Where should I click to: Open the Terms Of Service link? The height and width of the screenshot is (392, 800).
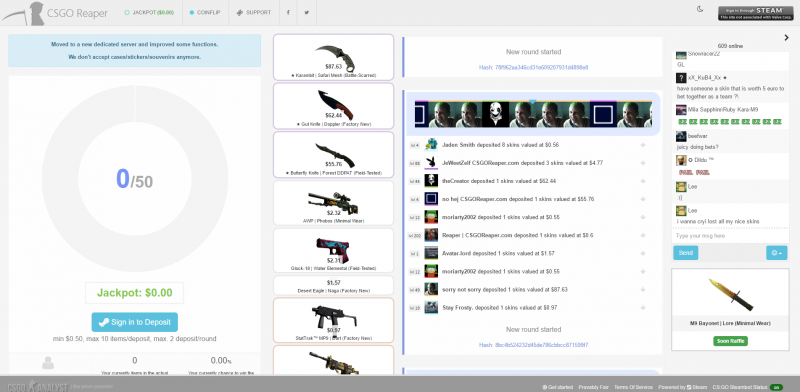[634, 387]
